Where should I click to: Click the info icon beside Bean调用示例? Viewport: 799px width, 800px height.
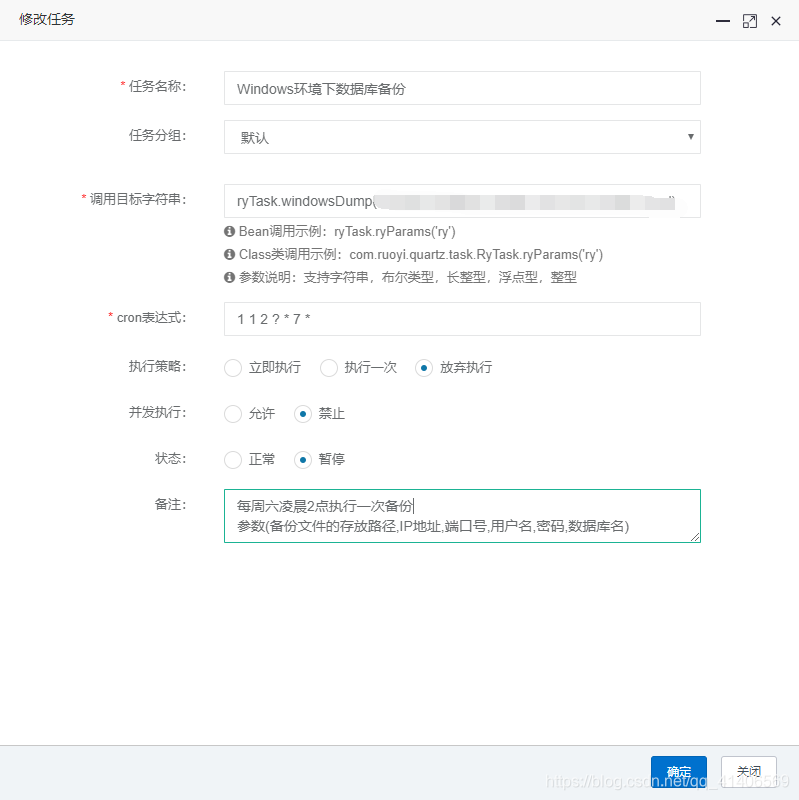tap(230, 232)
